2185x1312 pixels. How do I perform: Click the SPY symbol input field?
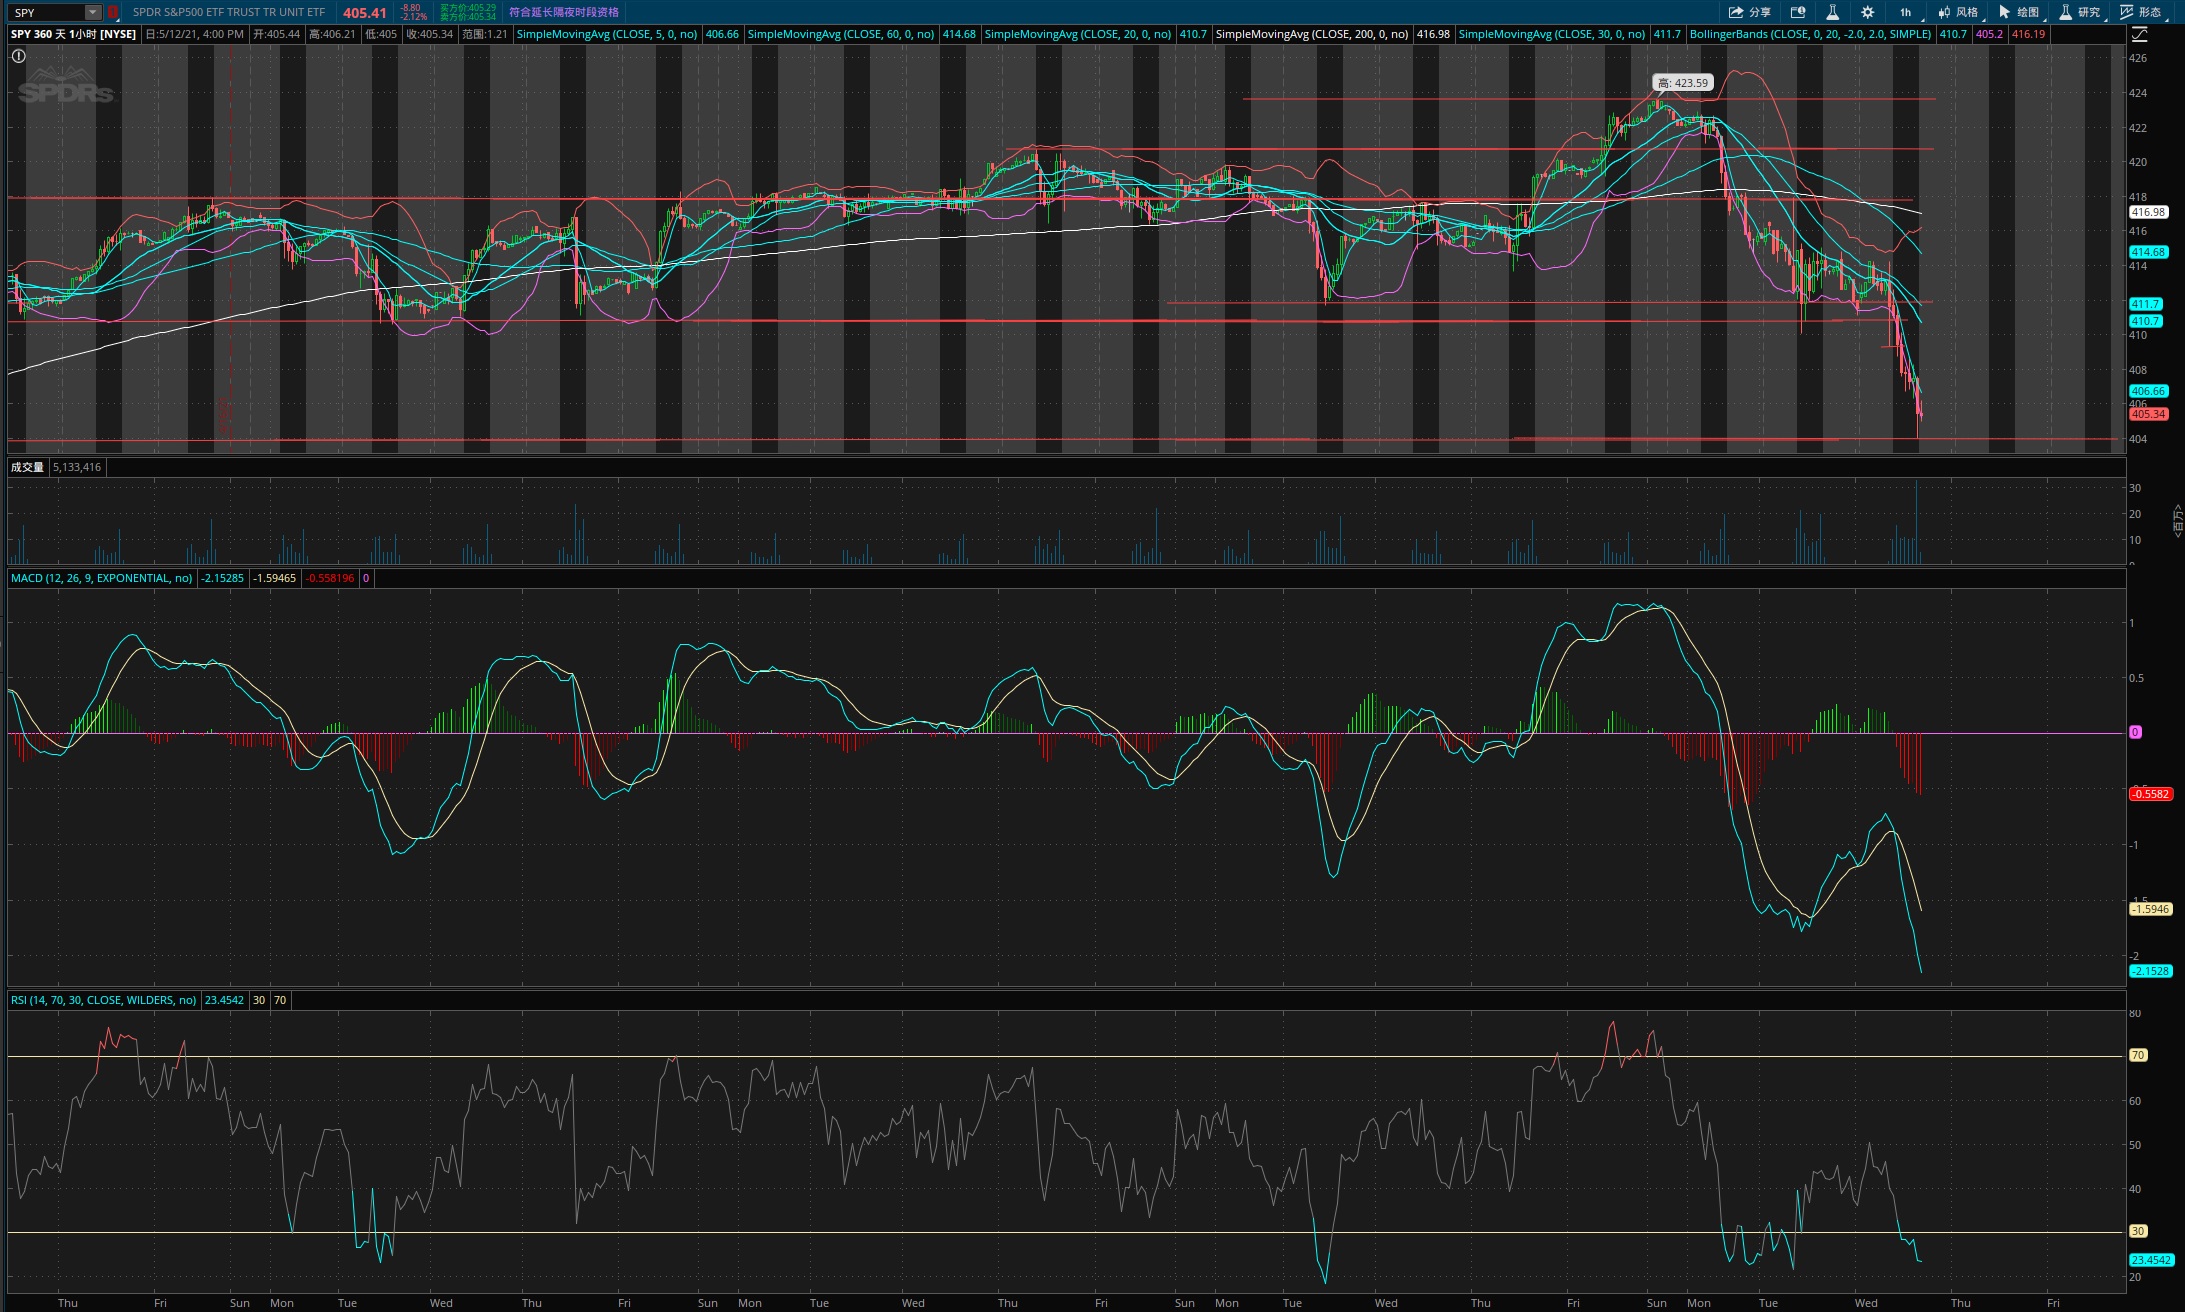[47, 12]
